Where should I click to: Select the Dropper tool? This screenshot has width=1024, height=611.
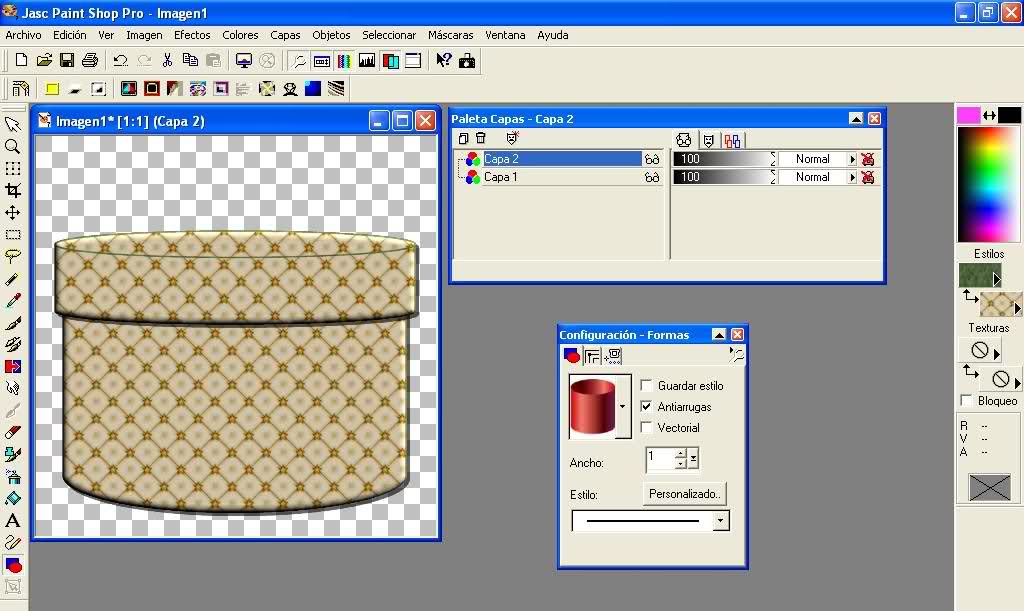(12, 300)
